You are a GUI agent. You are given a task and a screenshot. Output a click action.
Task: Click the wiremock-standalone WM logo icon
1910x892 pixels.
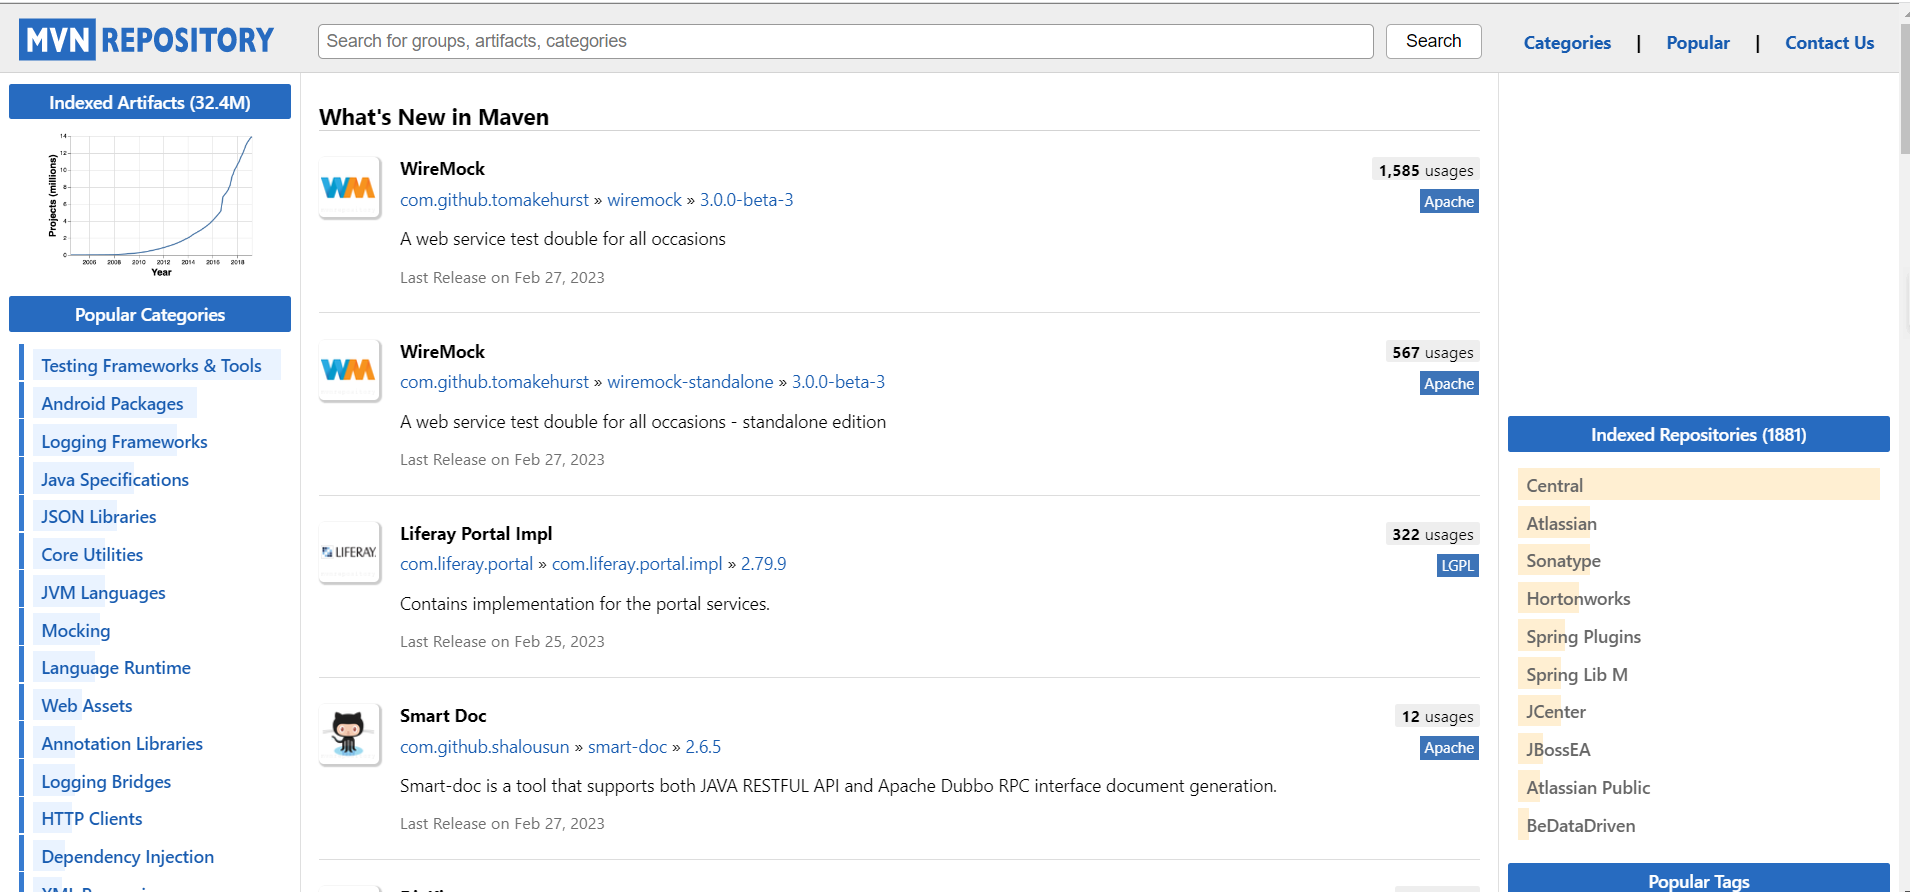(x=349, y=370)
